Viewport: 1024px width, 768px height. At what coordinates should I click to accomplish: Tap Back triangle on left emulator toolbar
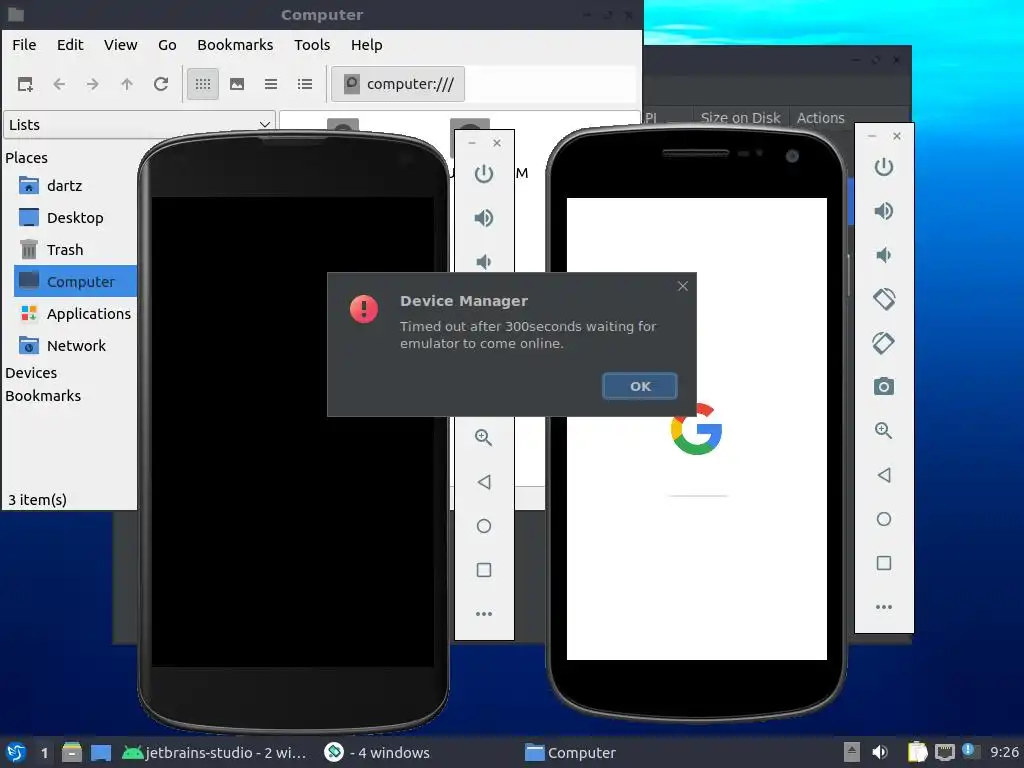[x=484, y=482]
